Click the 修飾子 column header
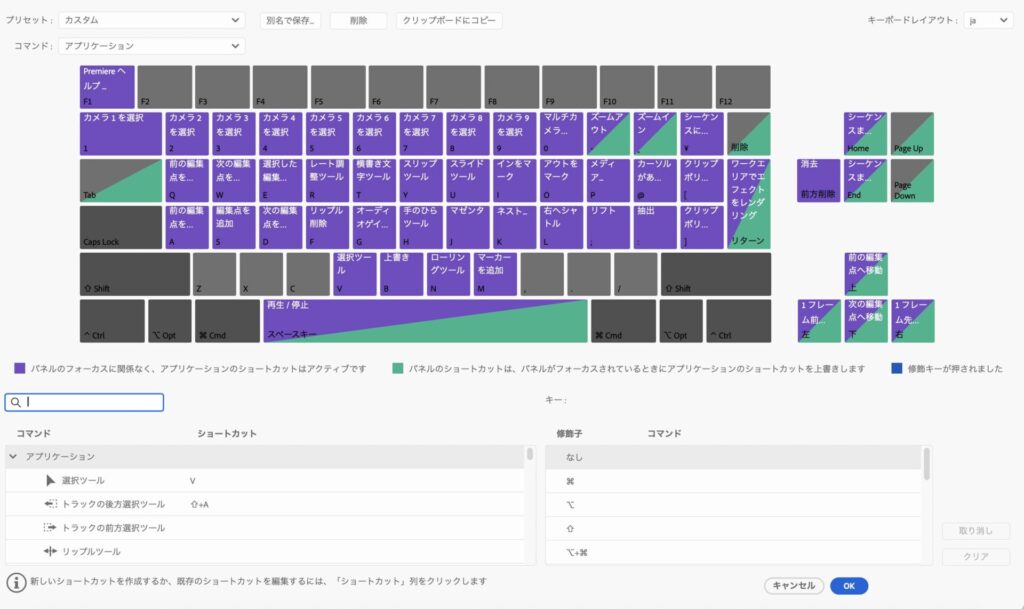 click(x=569, y=433)
